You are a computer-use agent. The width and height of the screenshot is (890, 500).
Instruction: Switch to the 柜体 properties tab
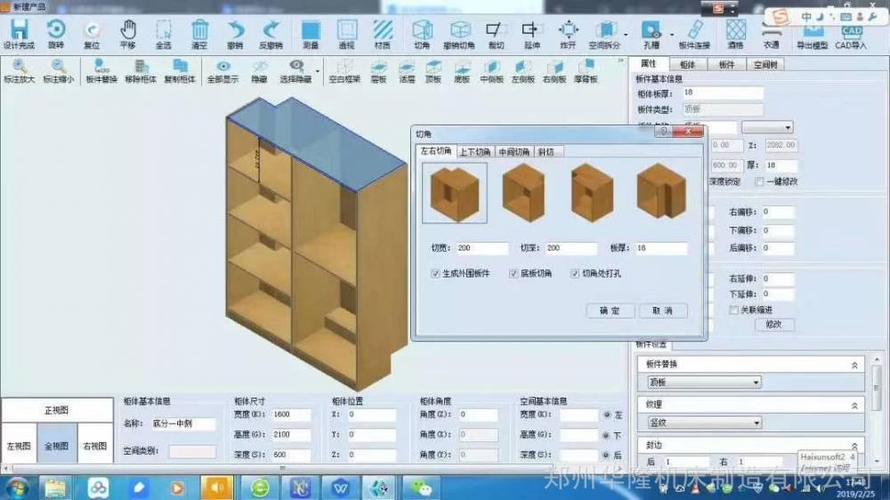(x=688, y=65)
